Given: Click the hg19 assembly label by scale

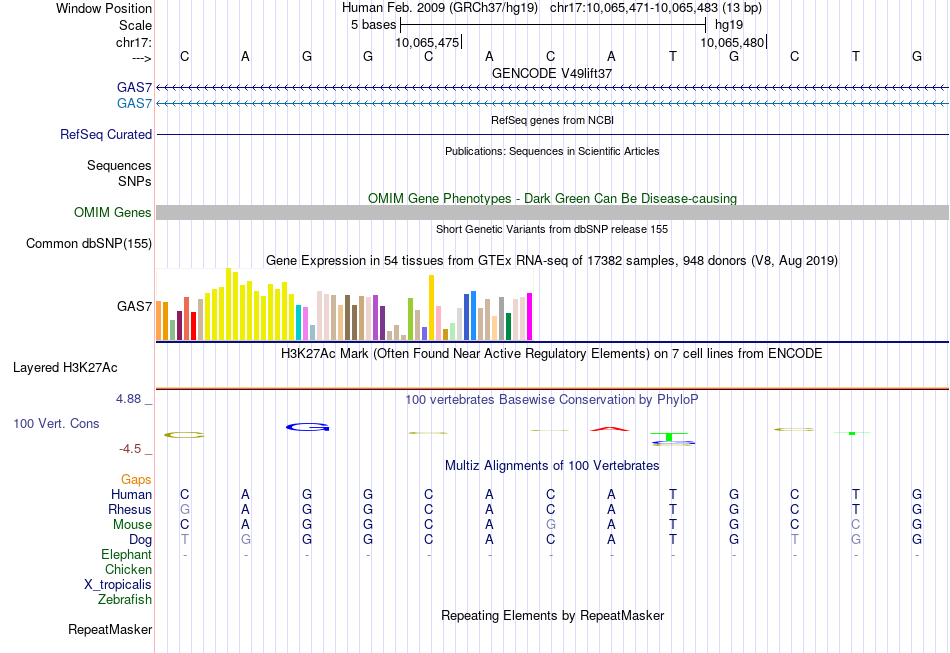Looking at the screenshot, I should (x=729, y=25).
